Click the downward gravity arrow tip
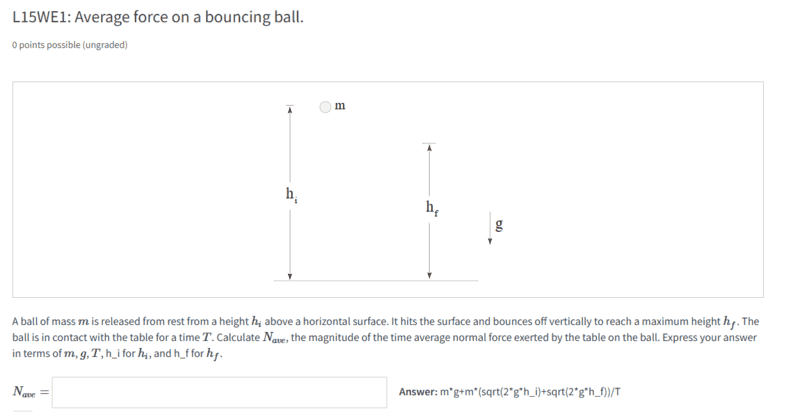The height and width of the screenshot is (412, 800). click(x=490, y=243)
